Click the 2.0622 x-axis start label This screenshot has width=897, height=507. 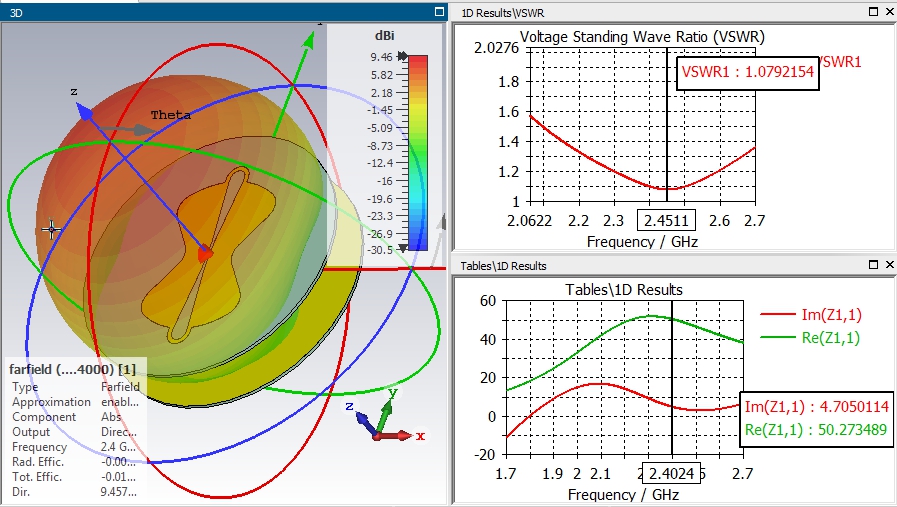[529, 221]
